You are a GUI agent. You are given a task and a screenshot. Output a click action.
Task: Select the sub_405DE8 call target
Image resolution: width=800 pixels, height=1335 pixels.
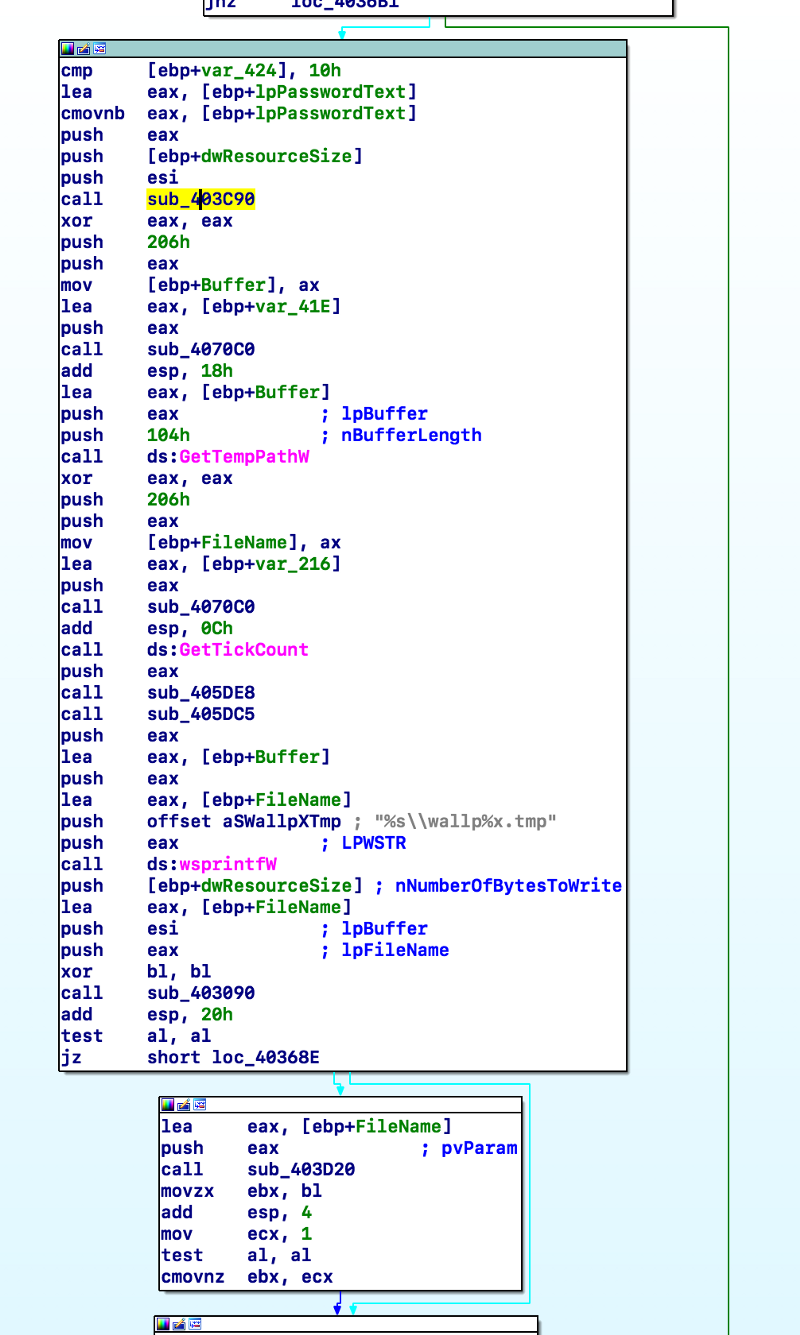pos(201,692)
